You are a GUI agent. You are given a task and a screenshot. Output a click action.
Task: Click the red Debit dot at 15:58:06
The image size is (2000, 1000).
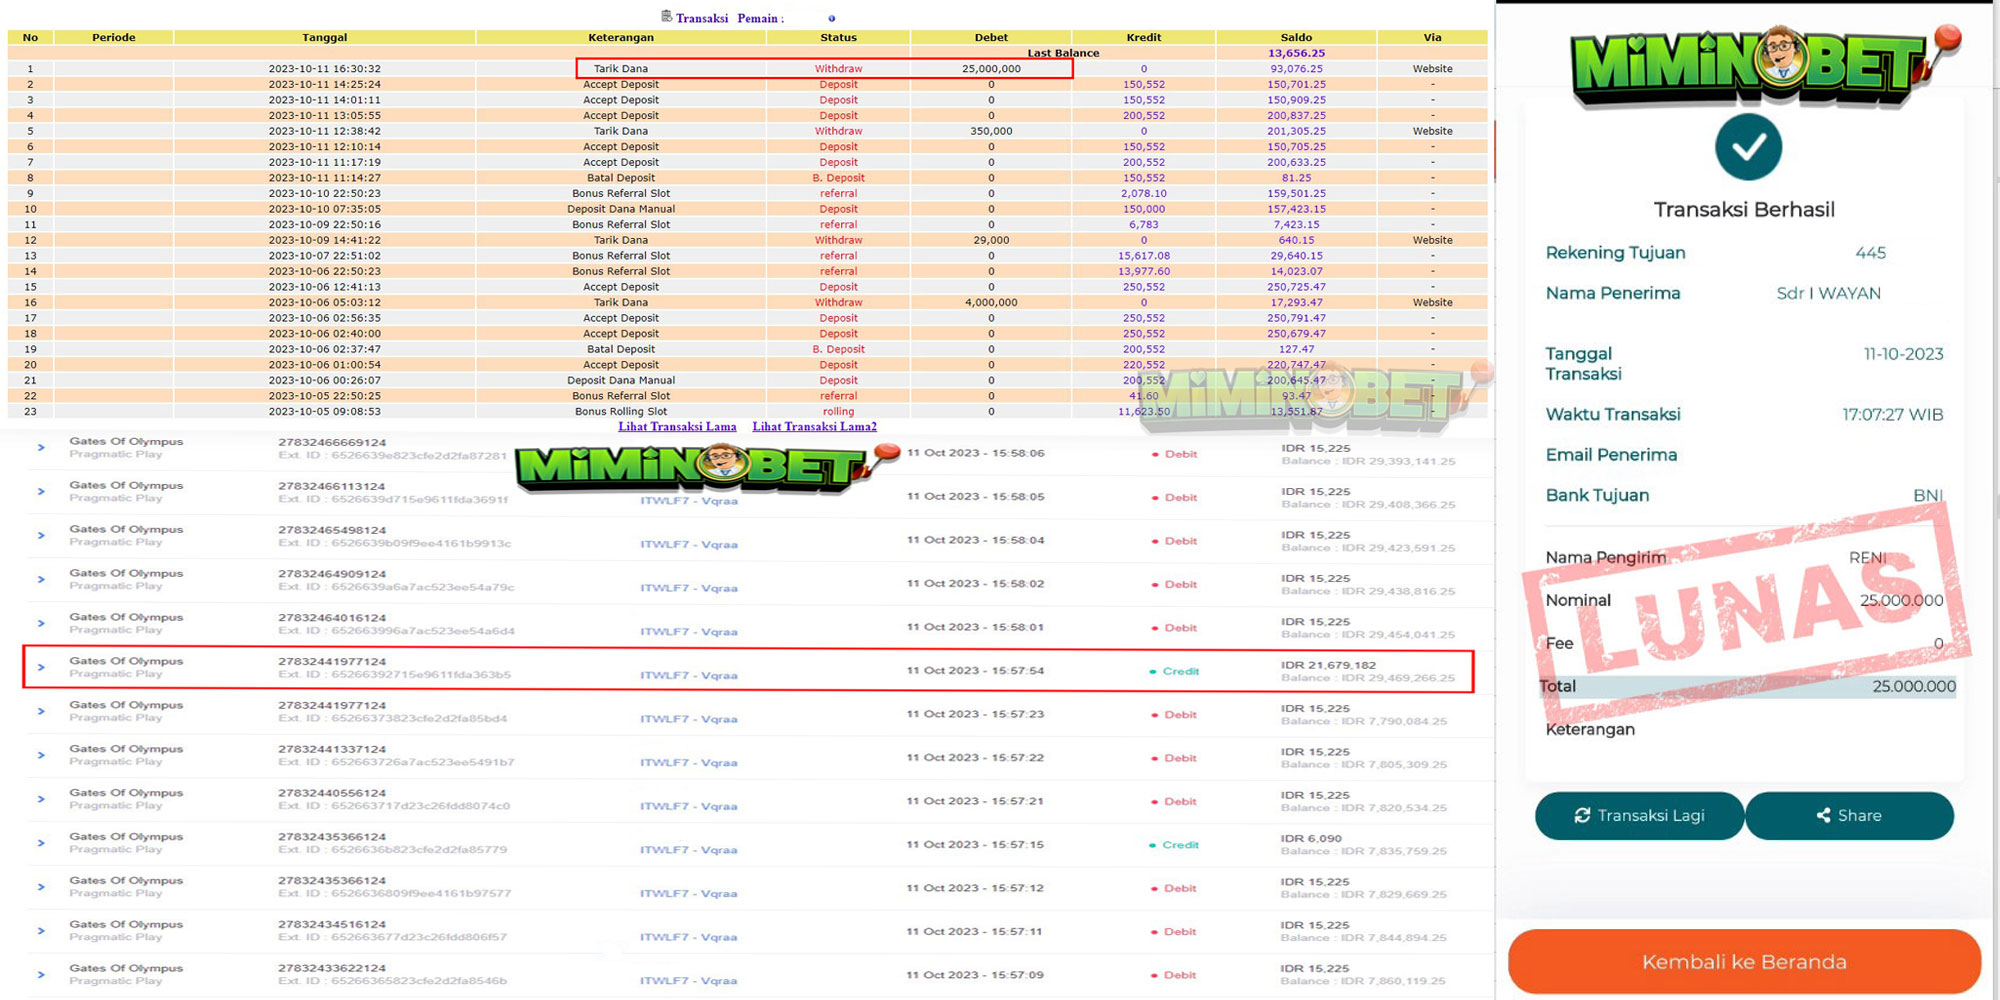pyautogui.click(x=1155, y=454)
